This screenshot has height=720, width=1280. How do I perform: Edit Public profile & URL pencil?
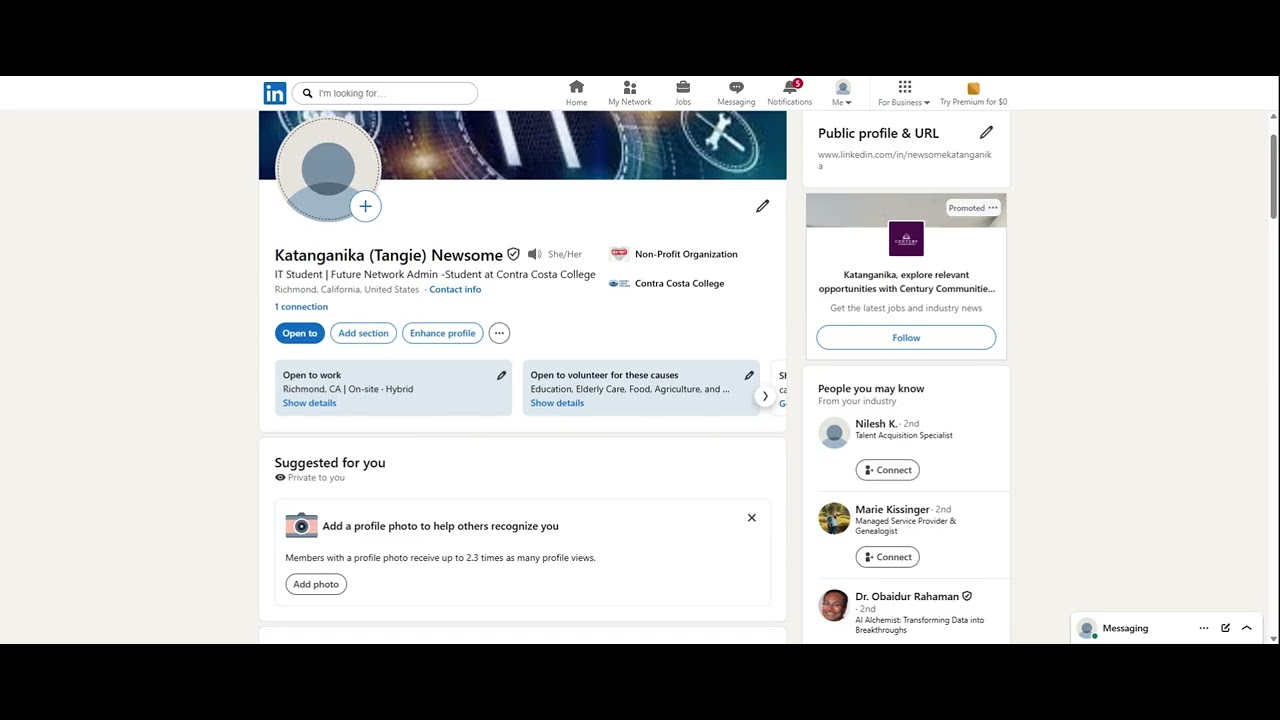coord(986,132)
